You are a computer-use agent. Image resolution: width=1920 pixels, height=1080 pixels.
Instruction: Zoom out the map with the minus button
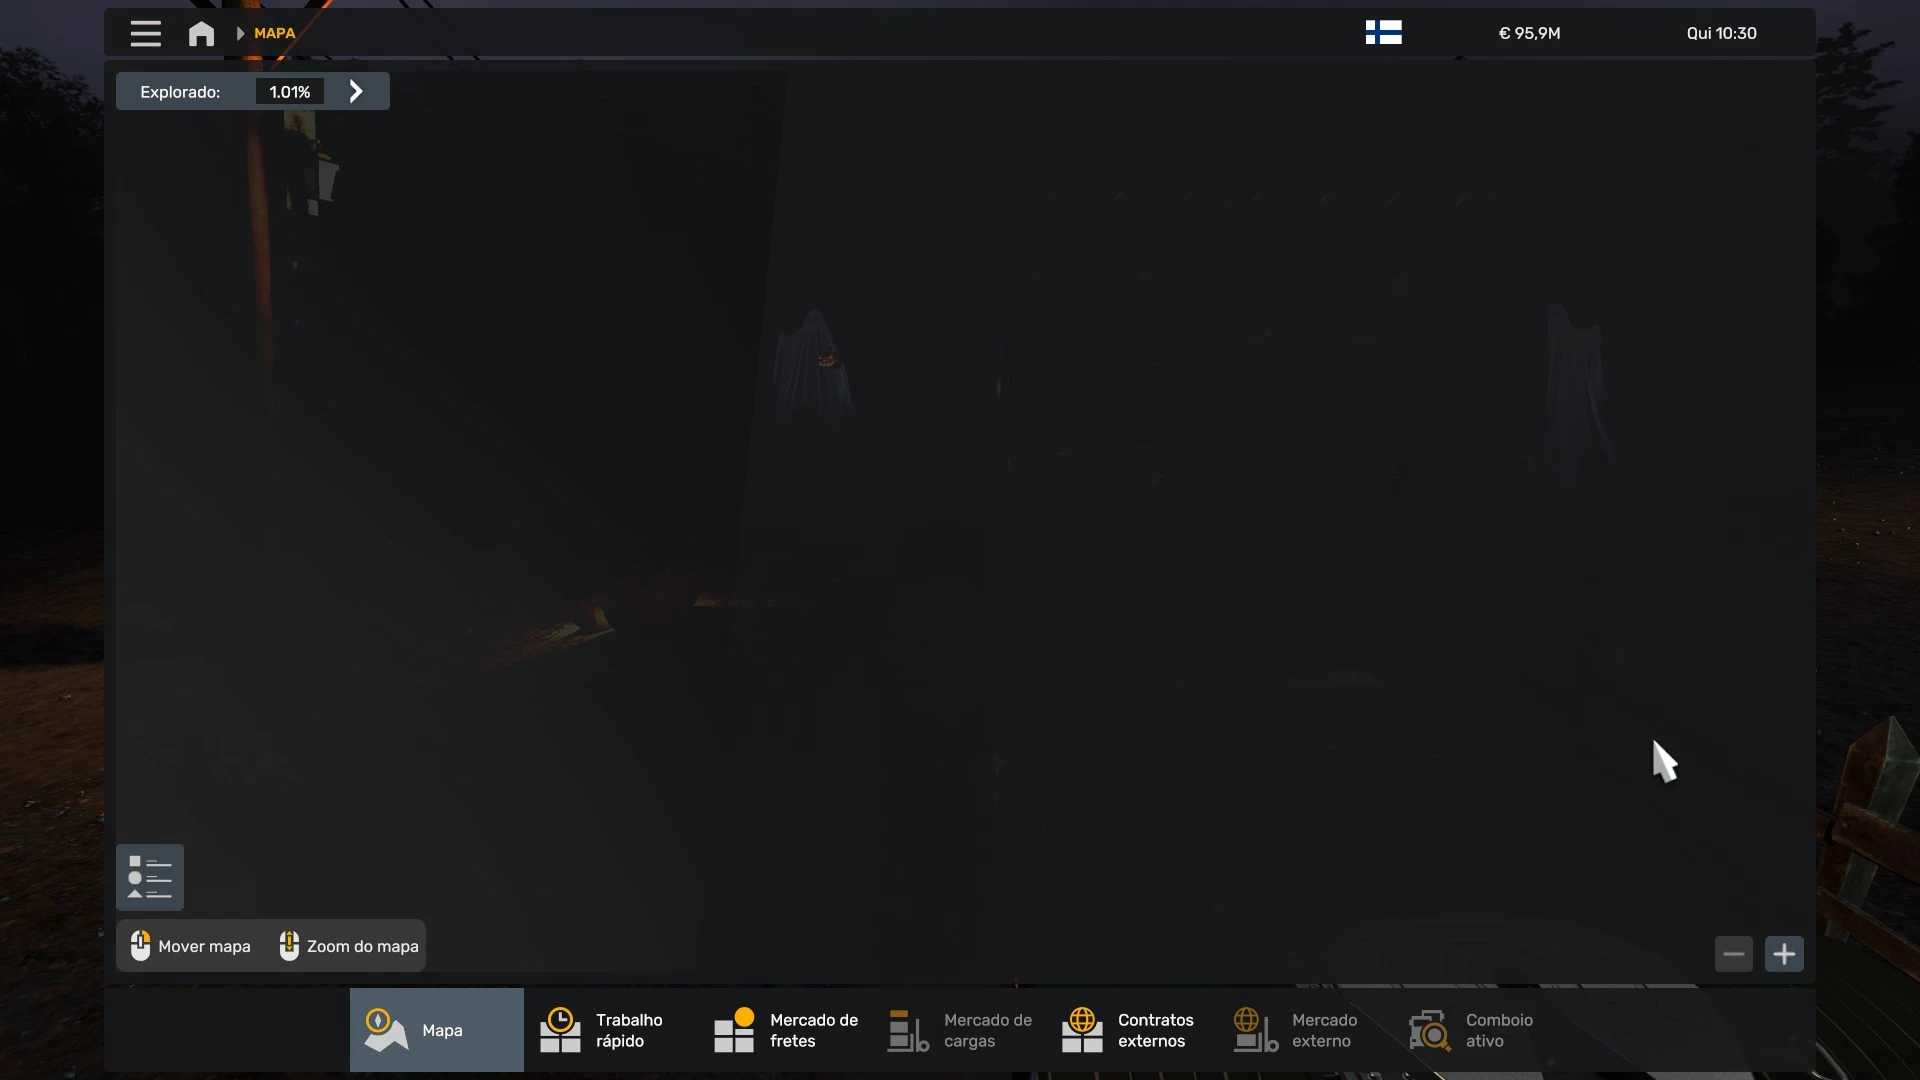[x=1734, y=954]
